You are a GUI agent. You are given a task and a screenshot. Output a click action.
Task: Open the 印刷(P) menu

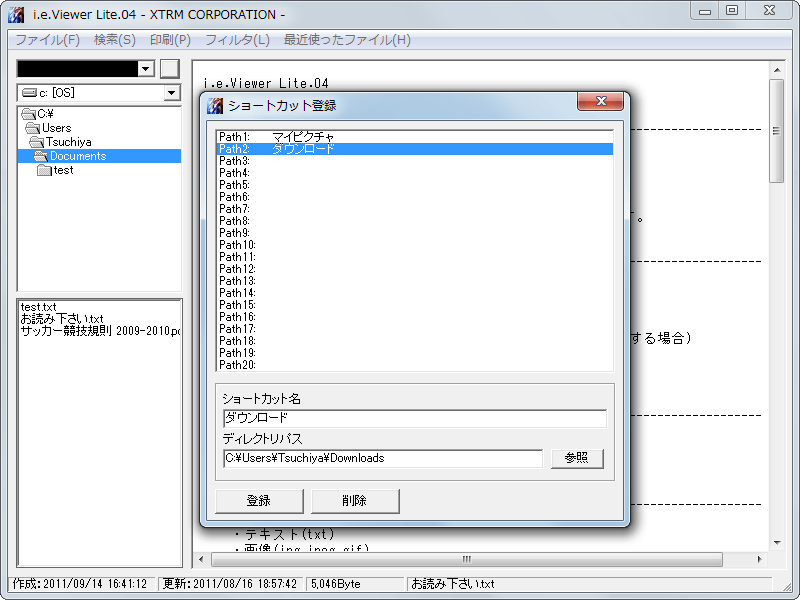click(170, 40)
